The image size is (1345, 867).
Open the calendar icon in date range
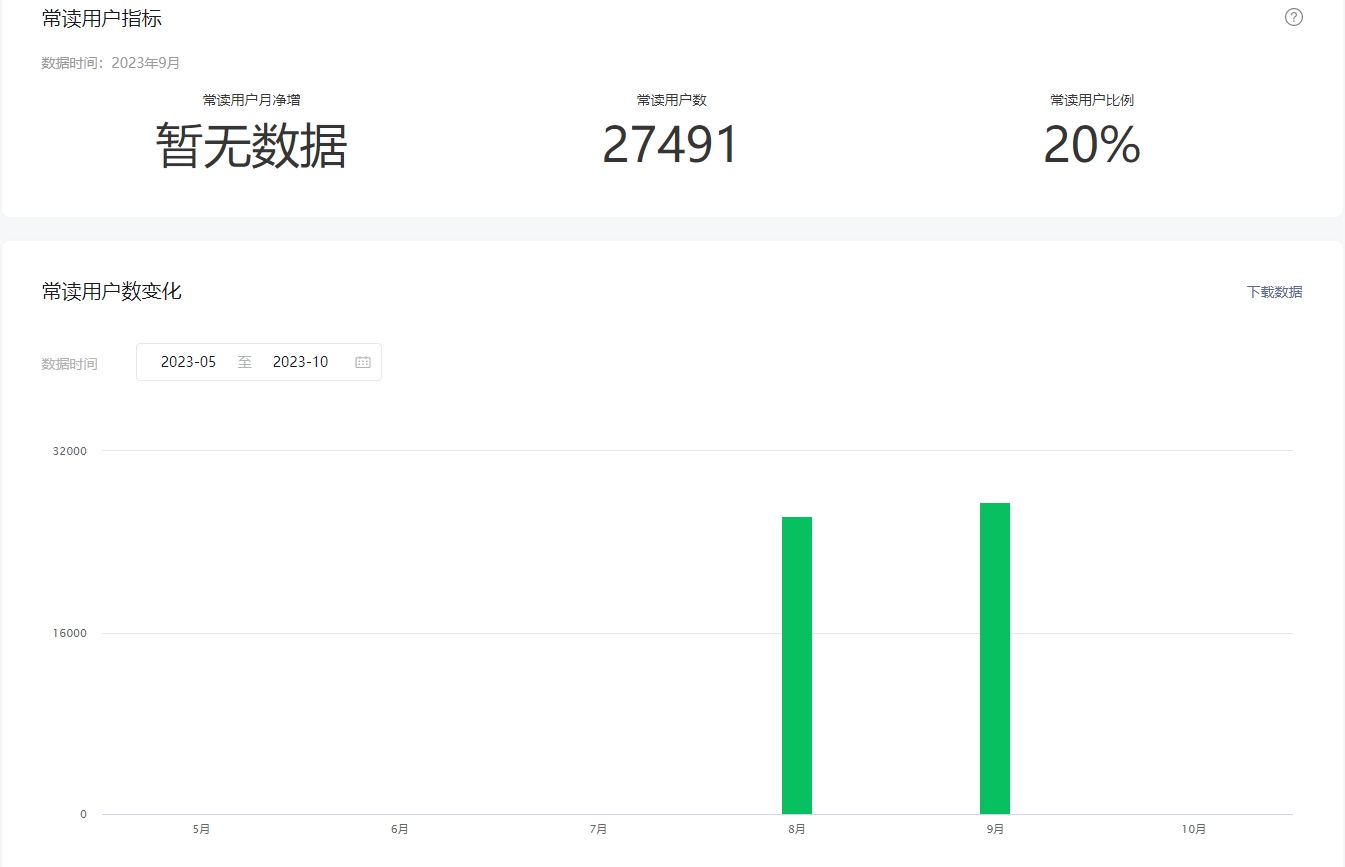(x=363, y=362)
